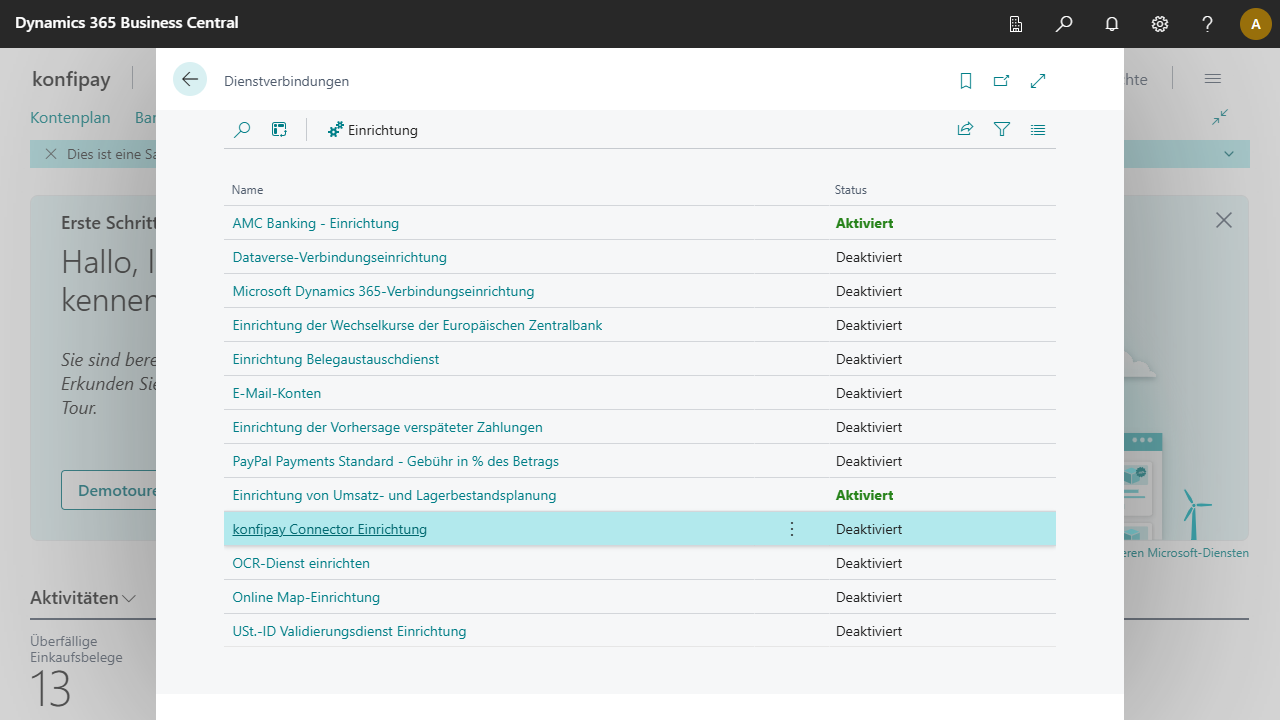1280x720 pixels.
Task: Open the filter pane funnel icon
Action: 1001,130
